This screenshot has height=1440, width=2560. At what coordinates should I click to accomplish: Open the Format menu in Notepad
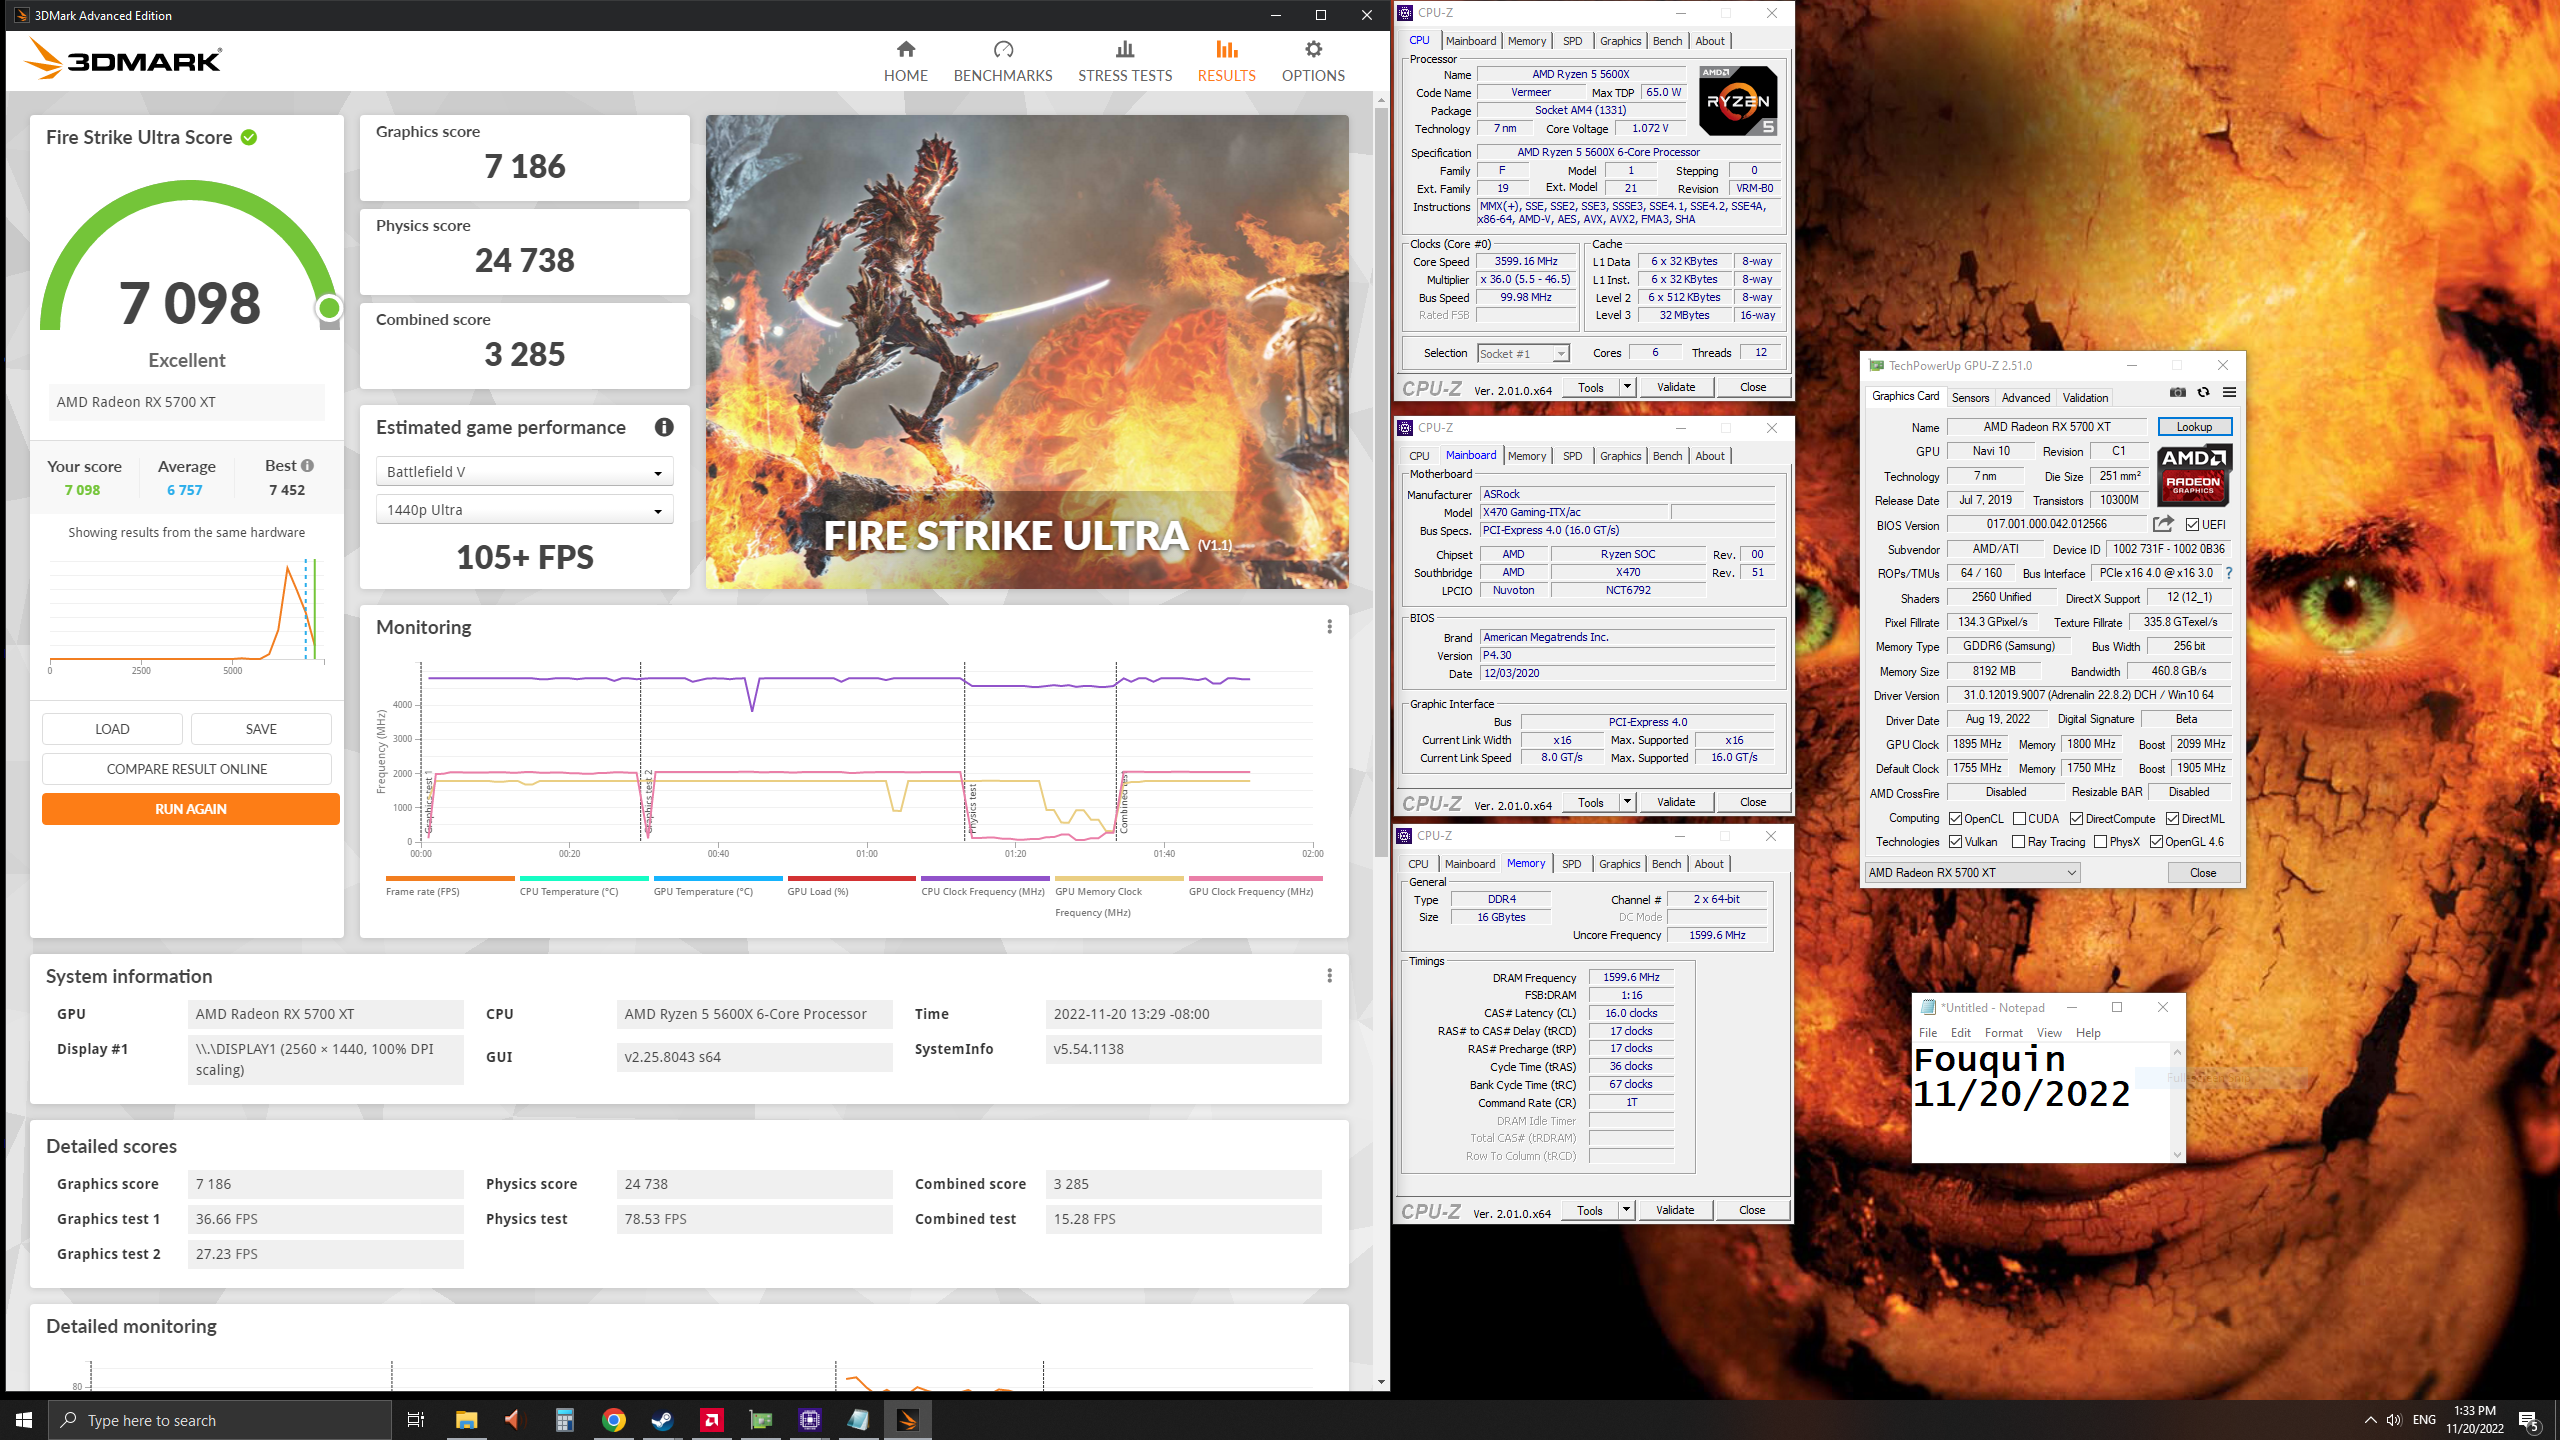coord(2003,1033)
